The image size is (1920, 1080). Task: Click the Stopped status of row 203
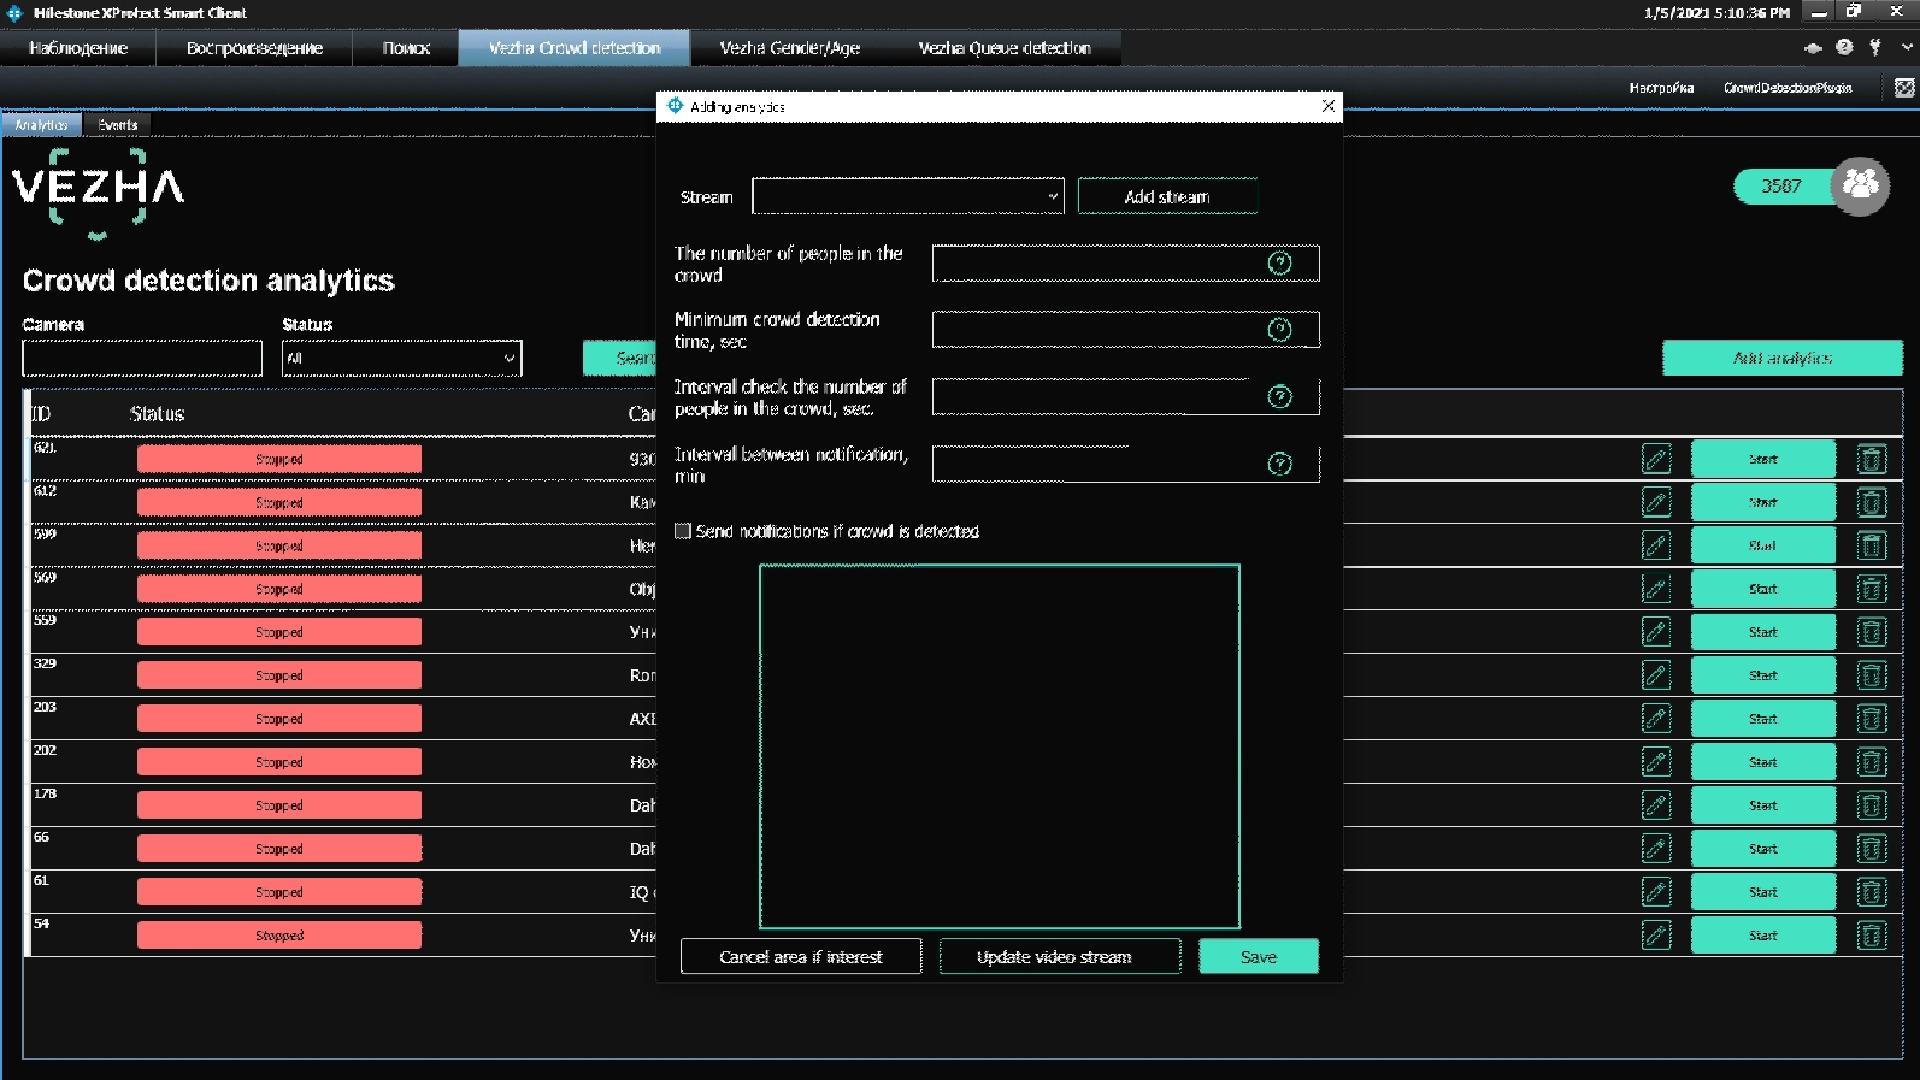tap(279, 719)
